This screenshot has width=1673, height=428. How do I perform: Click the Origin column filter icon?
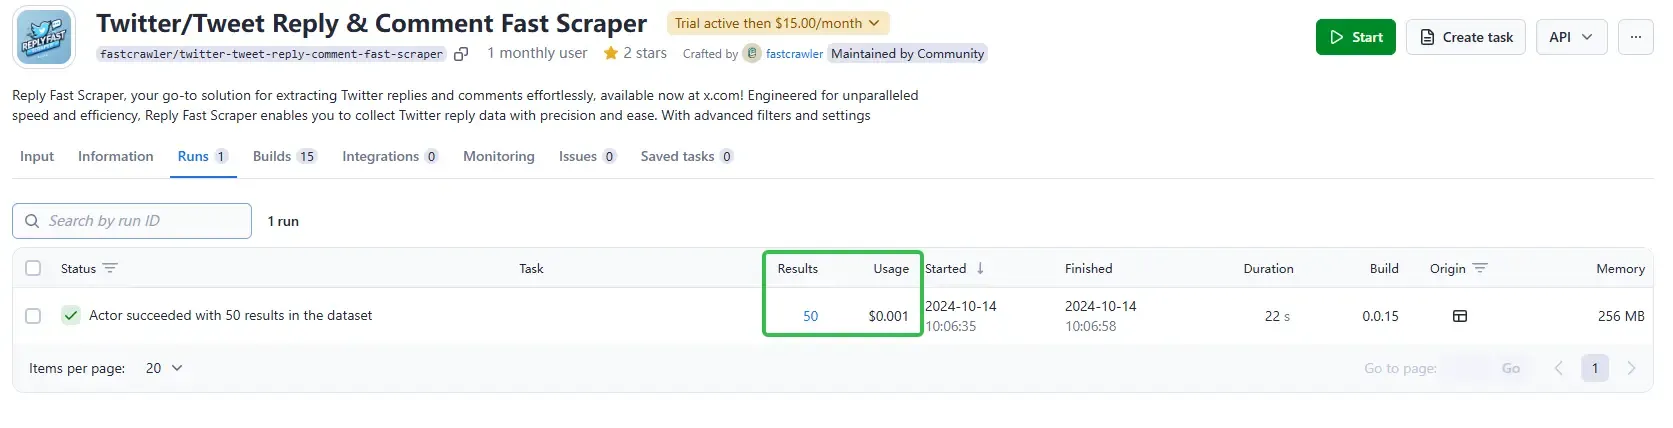(x=1480, y=268)
